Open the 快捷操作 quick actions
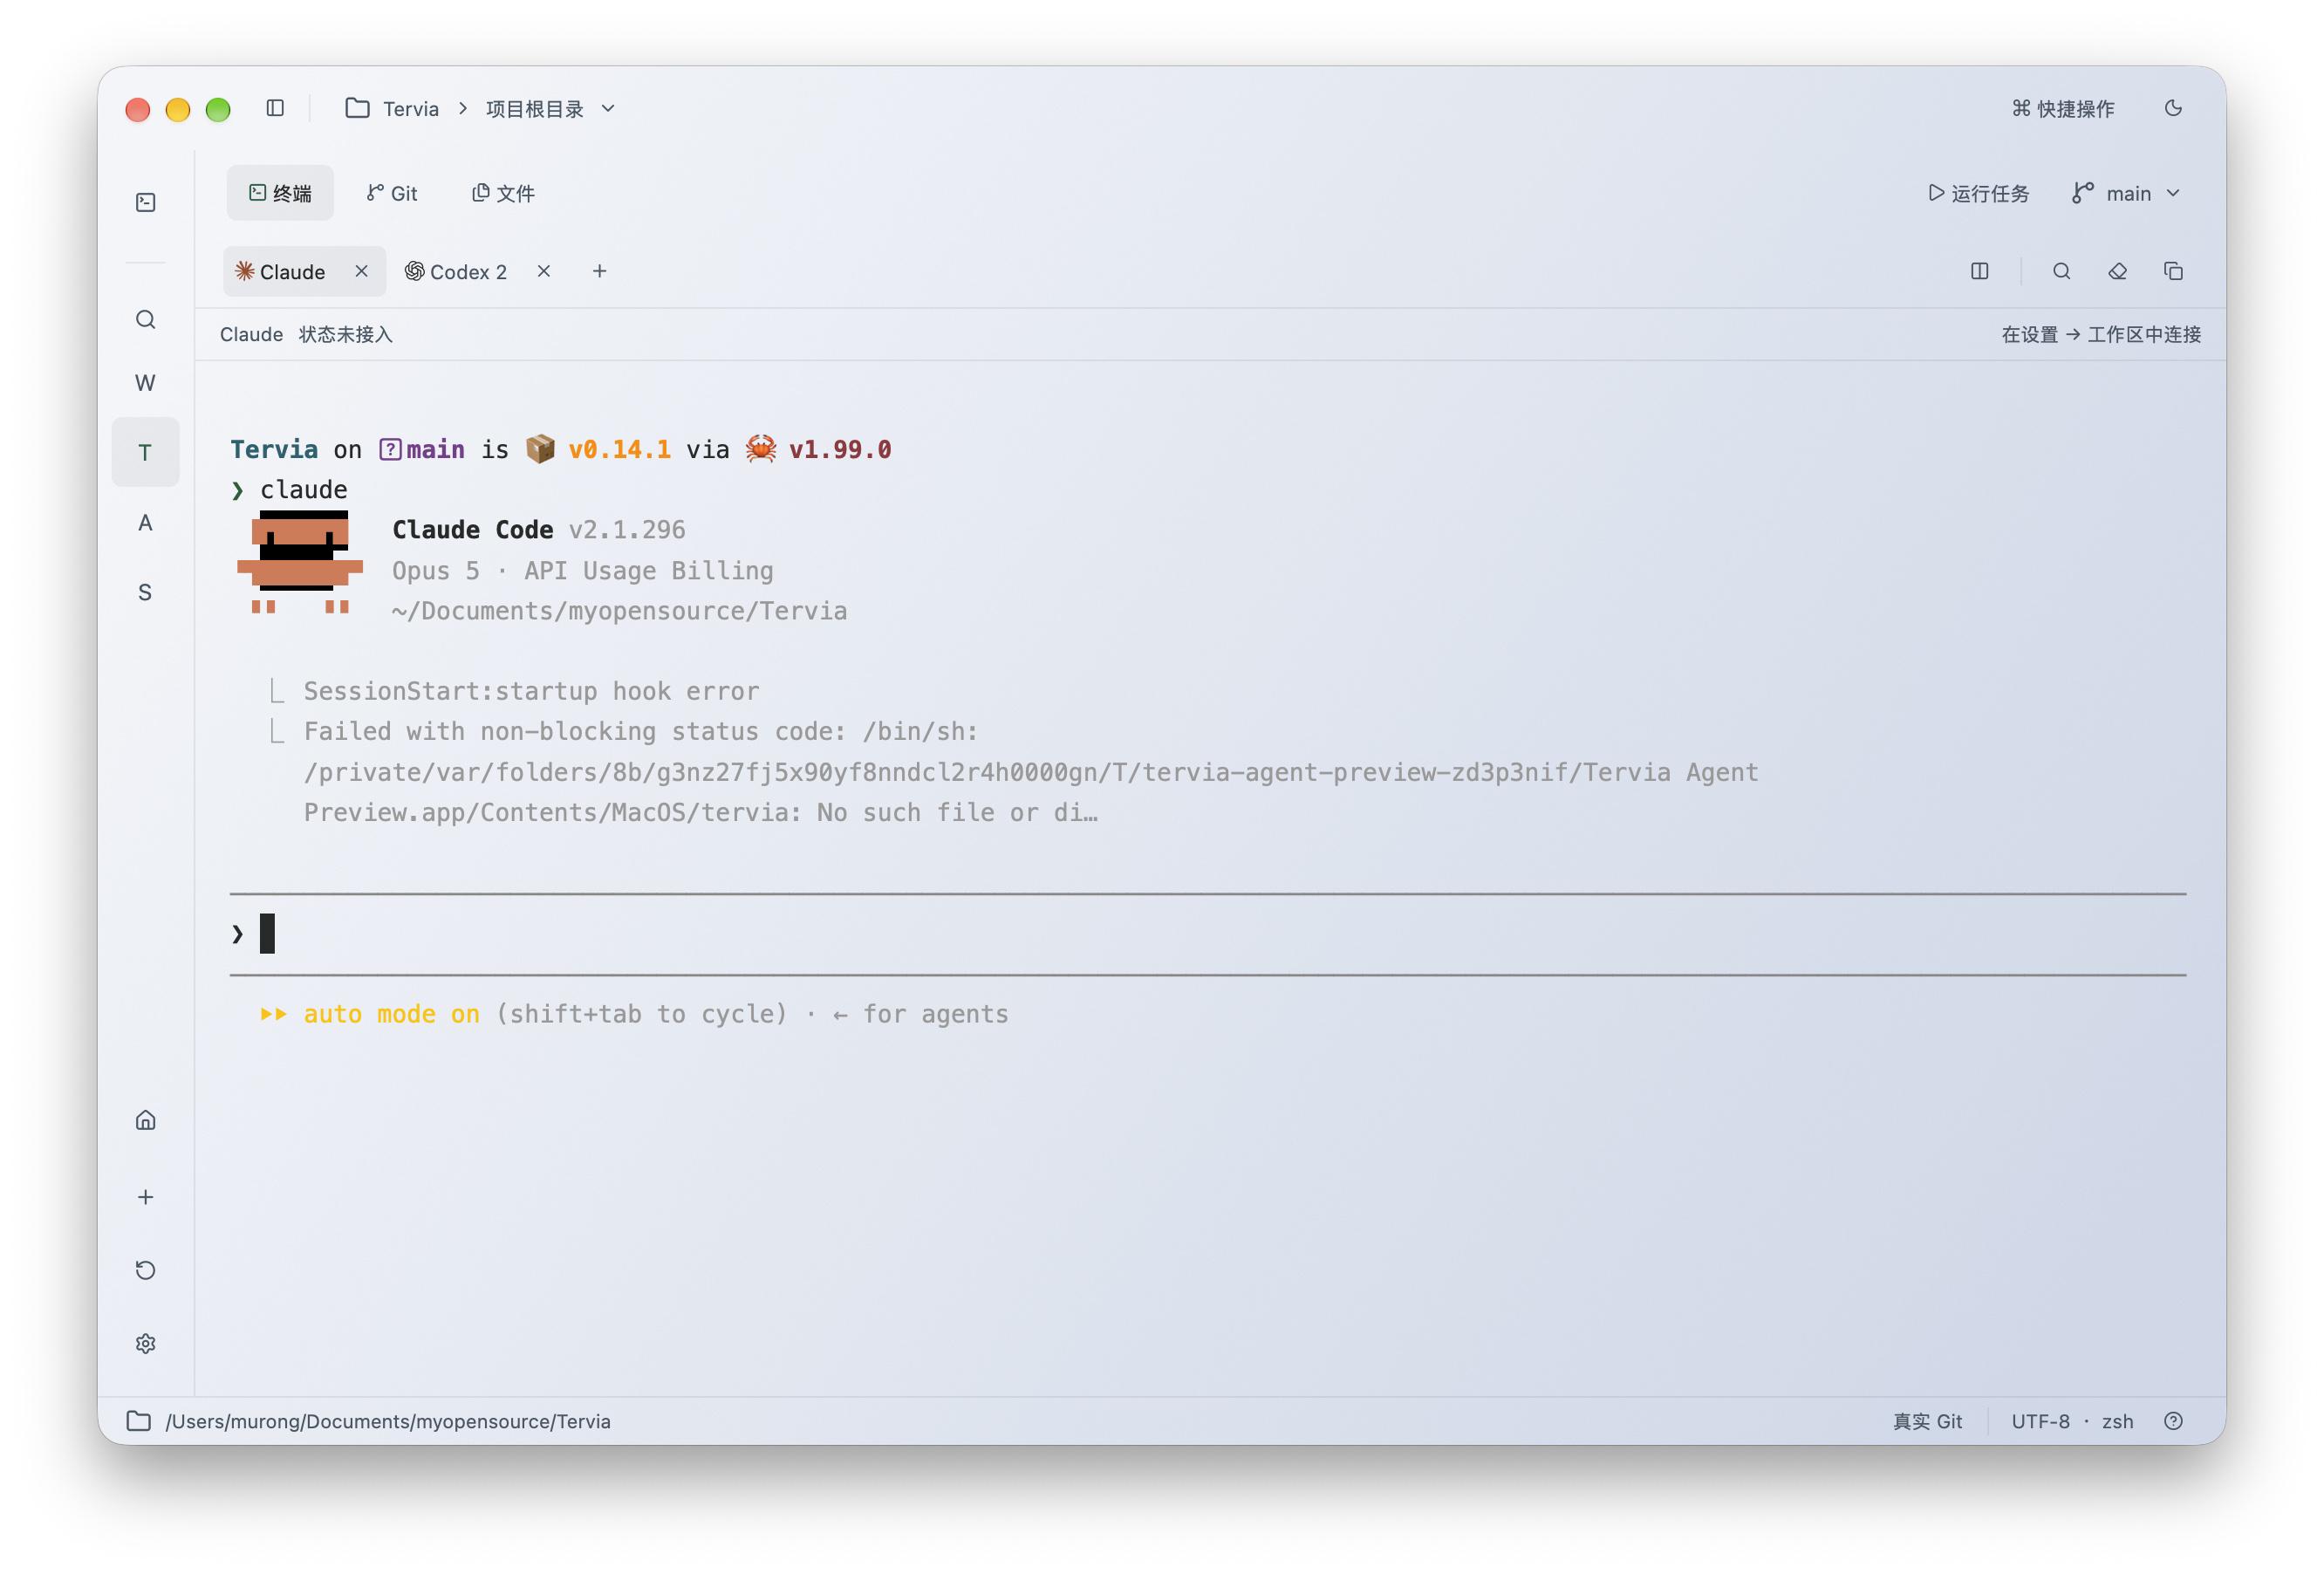The height and width of the screenshot is (1574, 2324). (2063, 108)
